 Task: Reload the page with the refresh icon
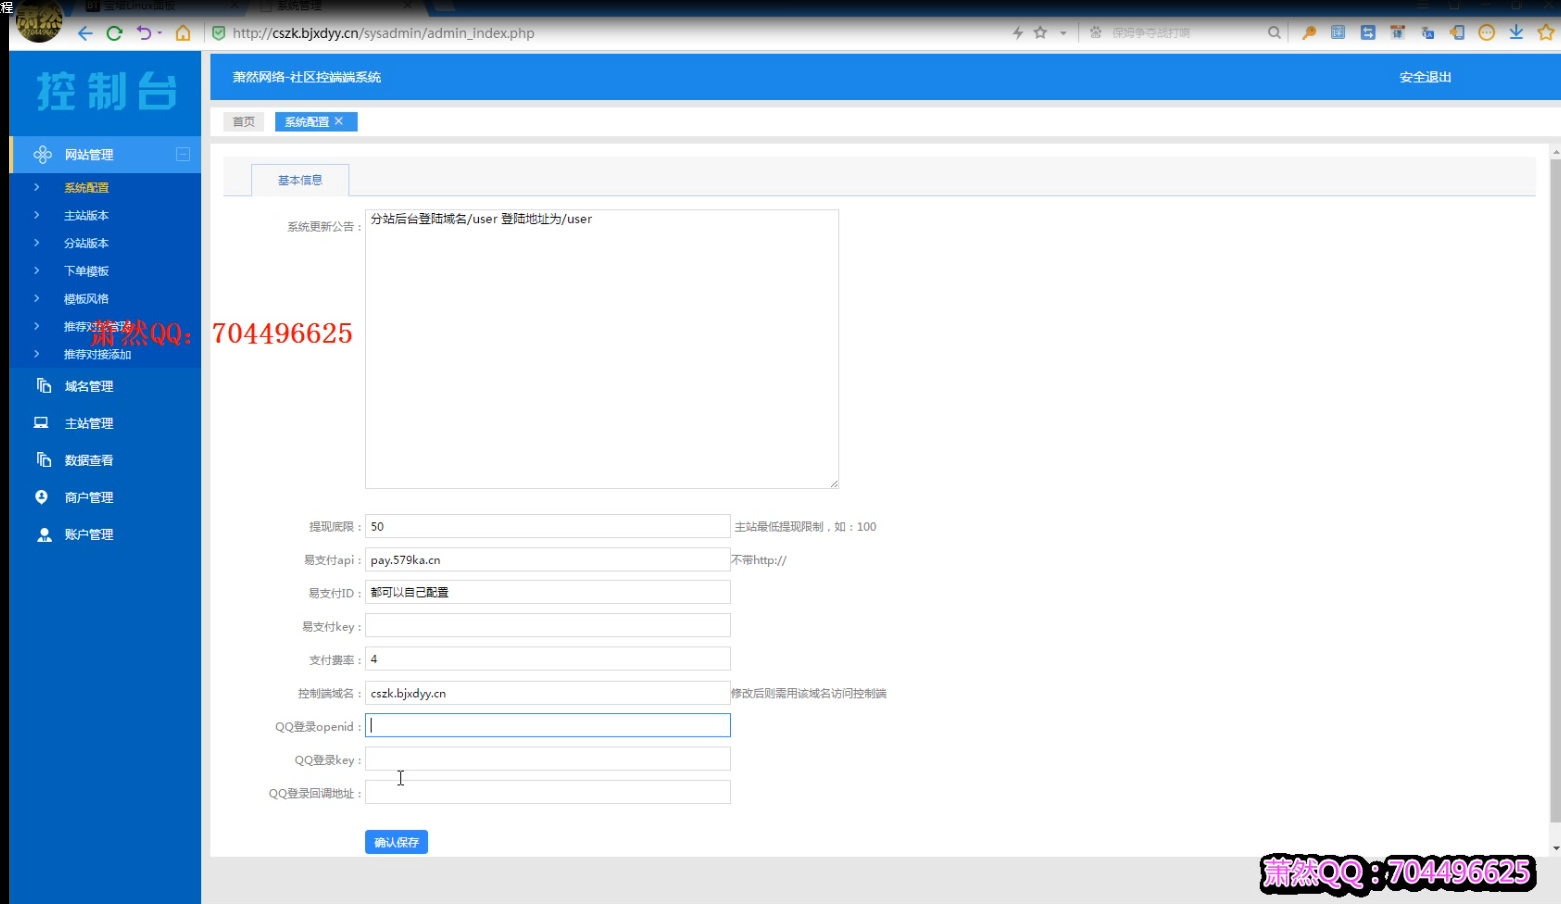114,33
